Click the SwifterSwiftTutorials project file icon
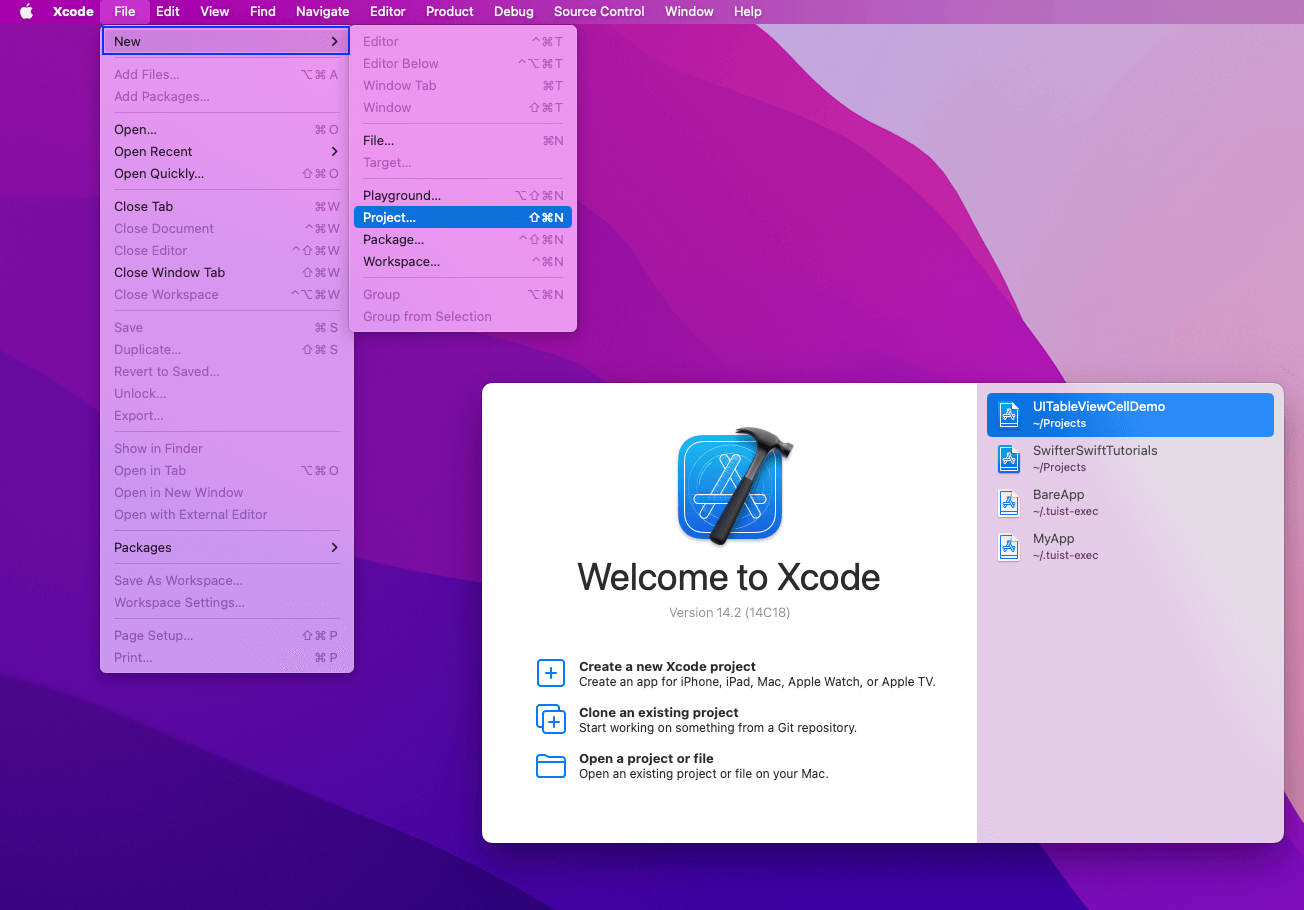 (x=1009, y=459)
